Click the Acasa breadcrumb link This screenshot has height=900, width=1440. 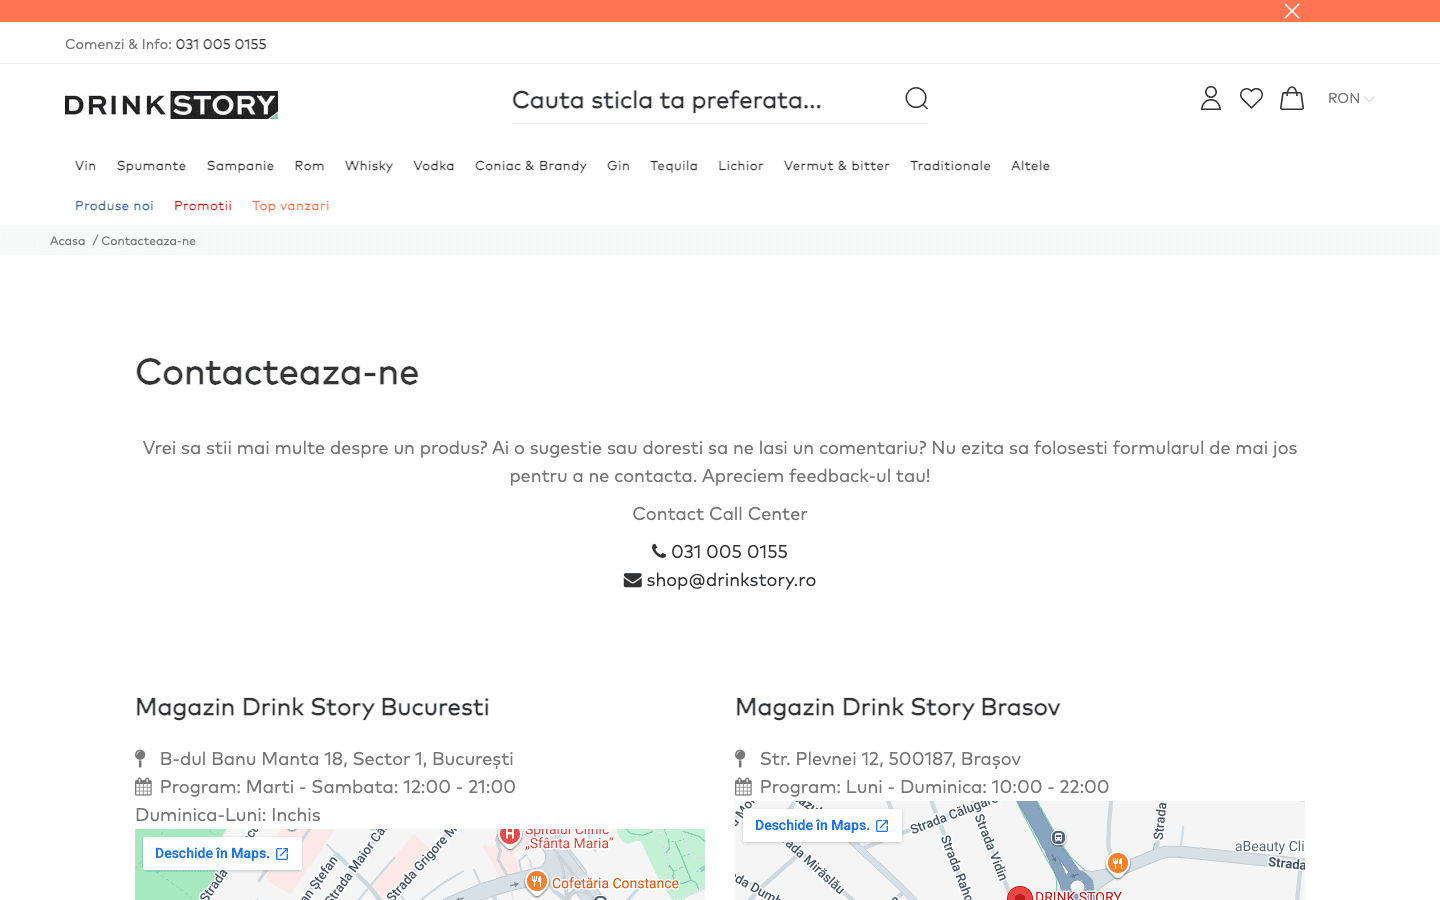pos(68,241)
